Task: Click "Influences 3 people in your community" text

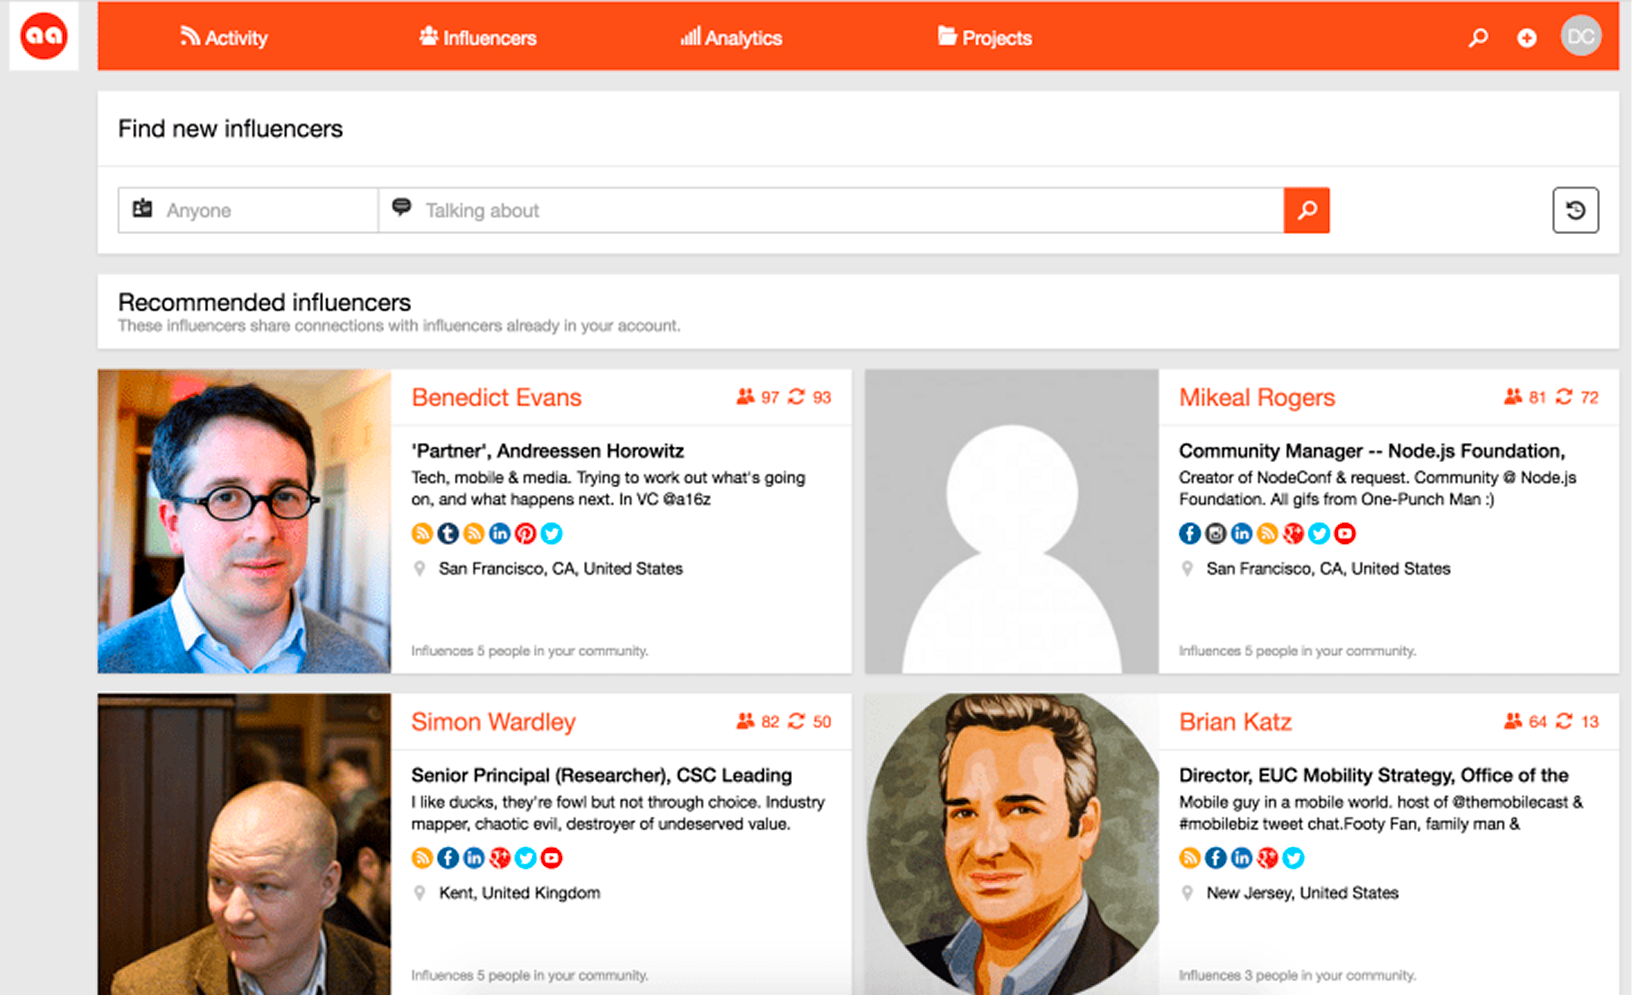Action: click(x=1297, y=975)
